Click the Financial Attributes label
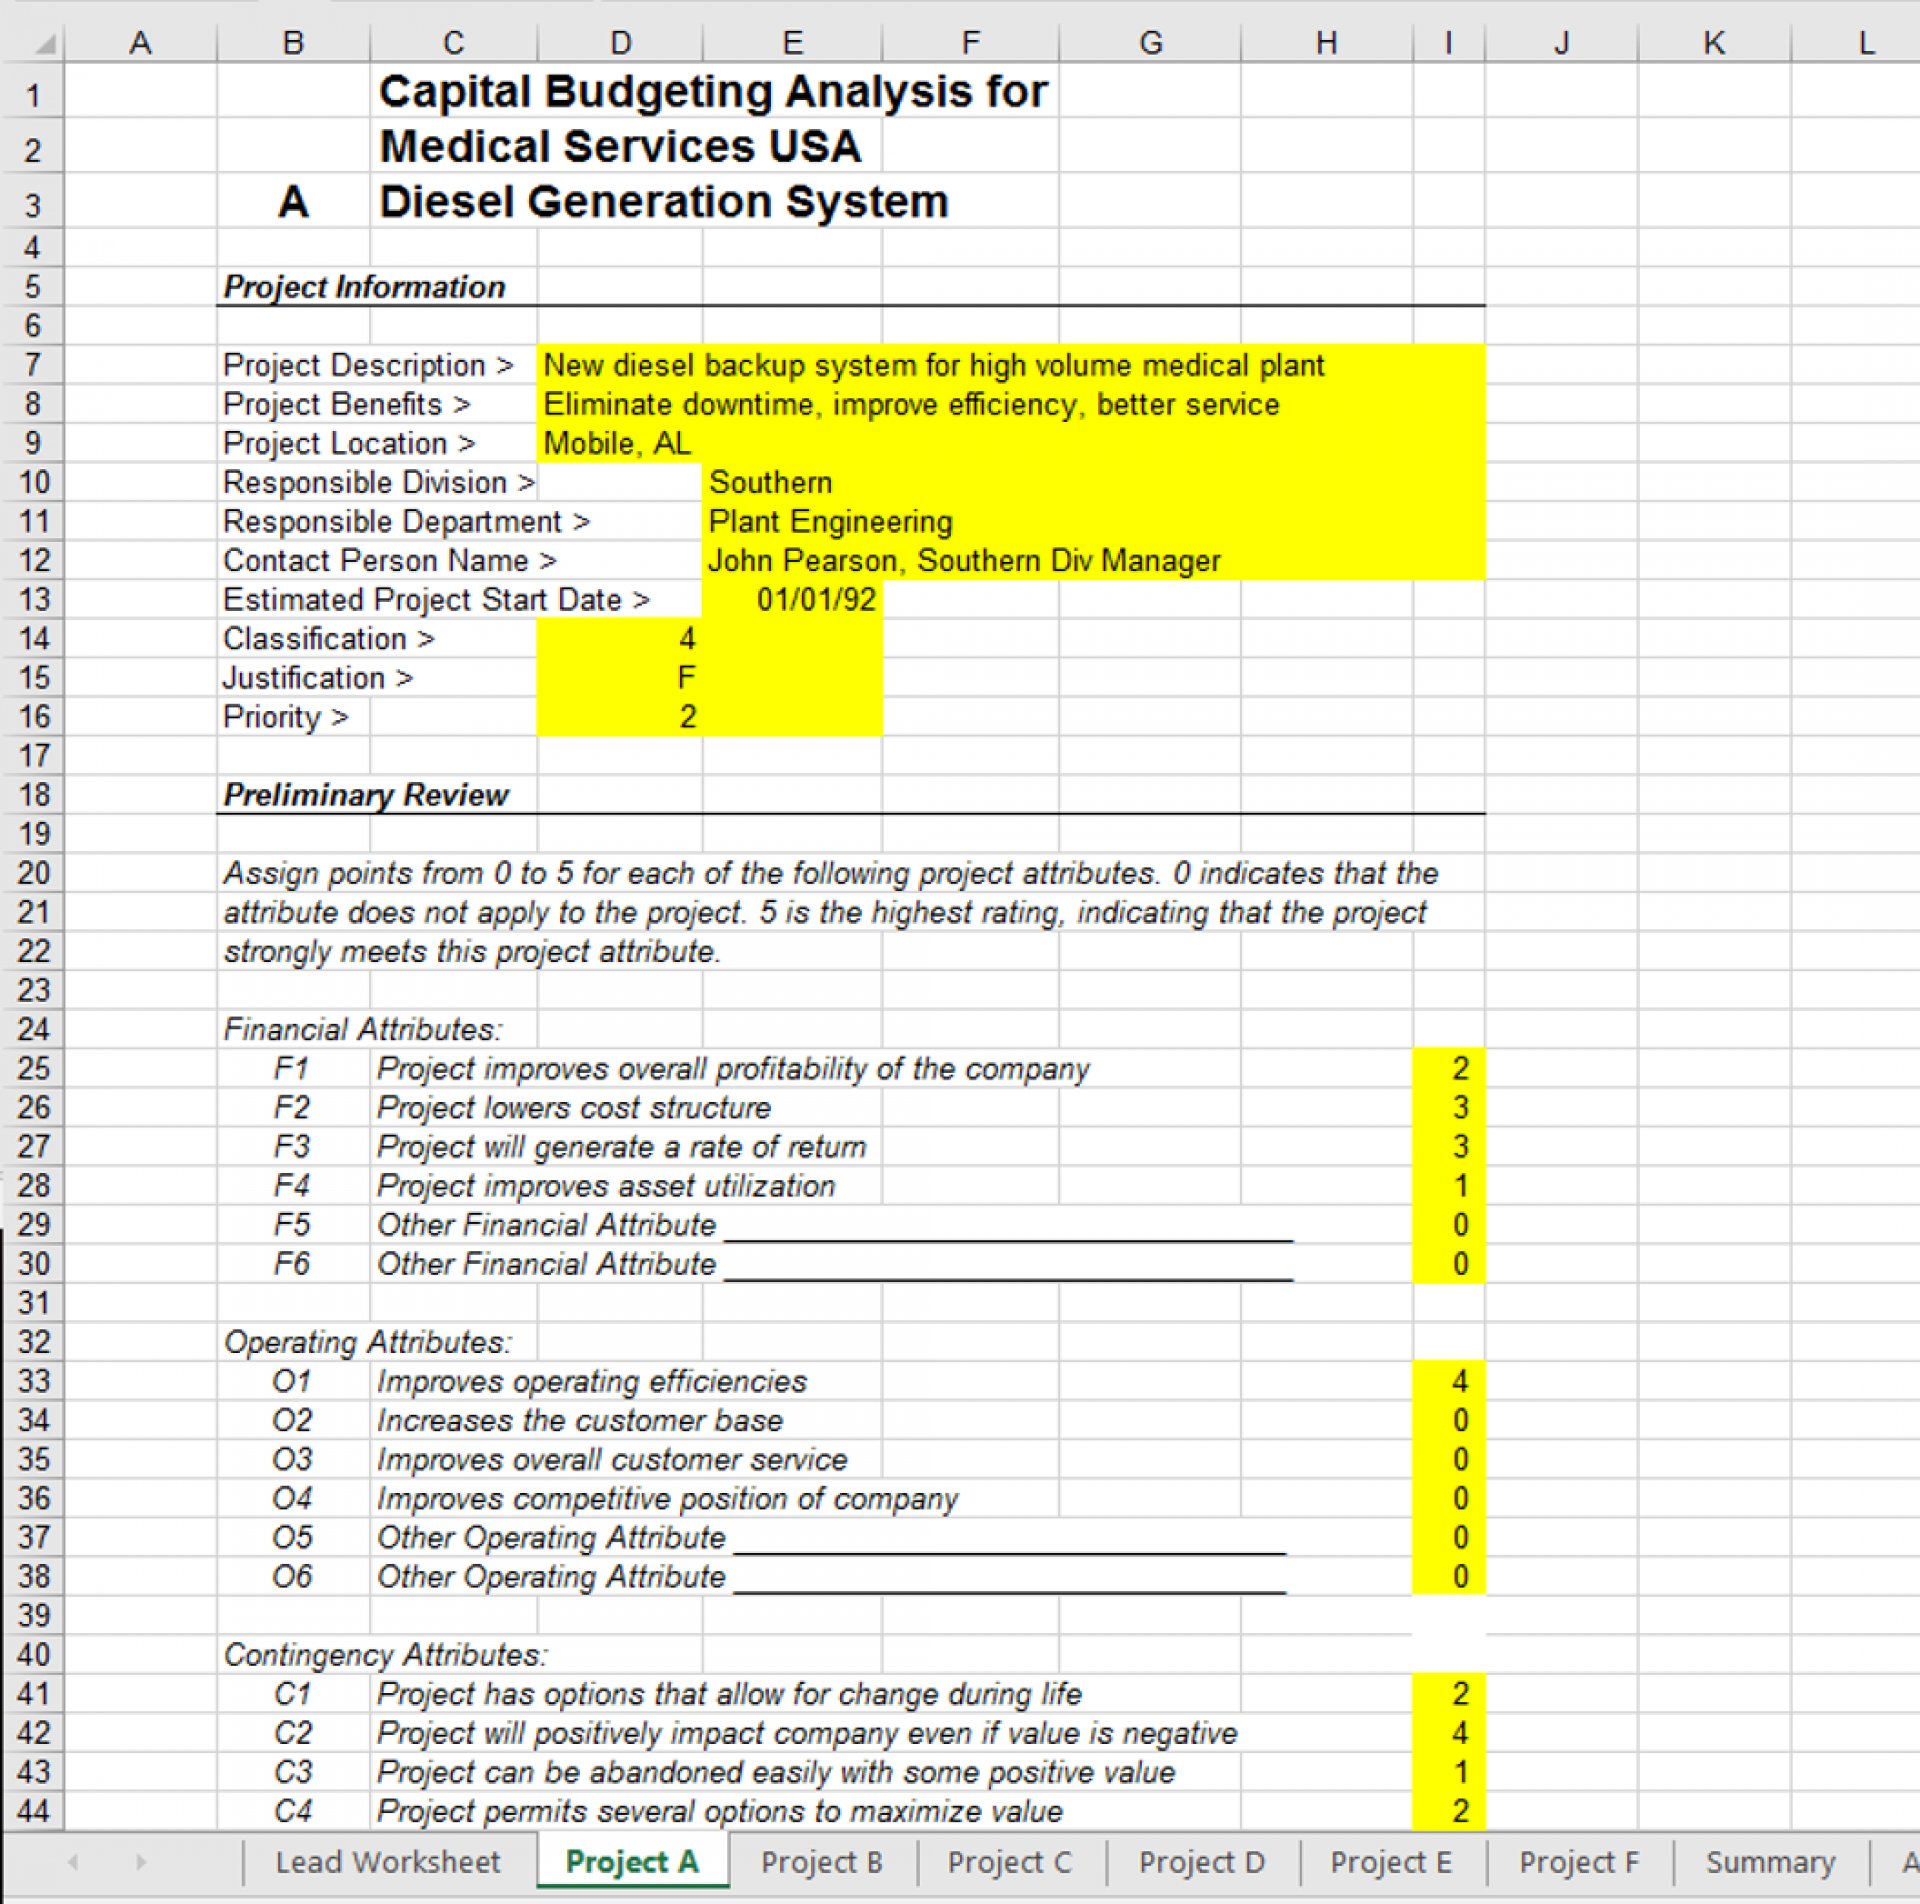This screenshot has height=1904, width=1920. tap(362, 1030)
